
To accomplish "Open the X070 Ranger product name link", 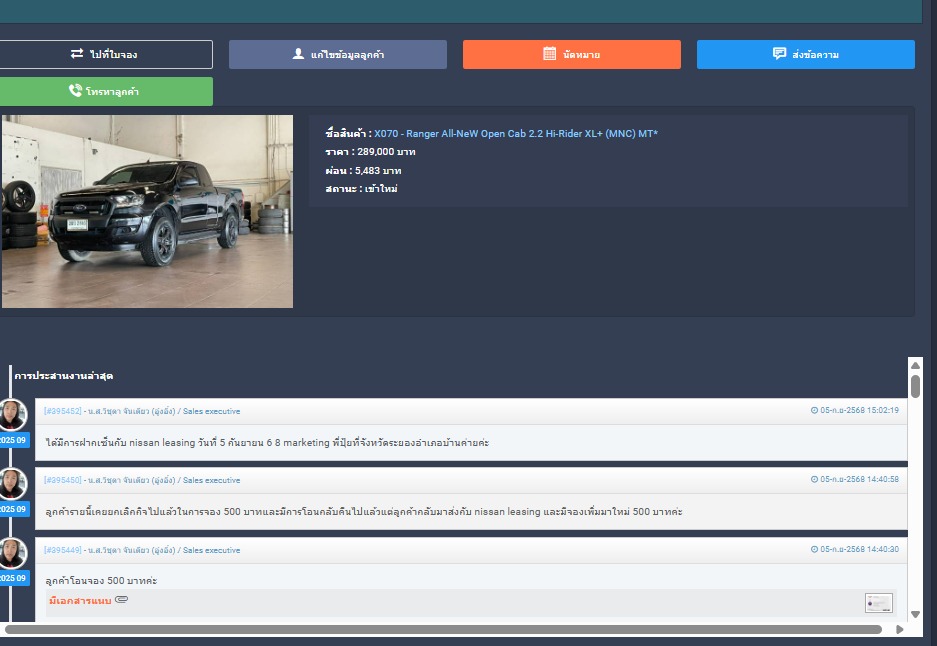I will tap(516, 134).
